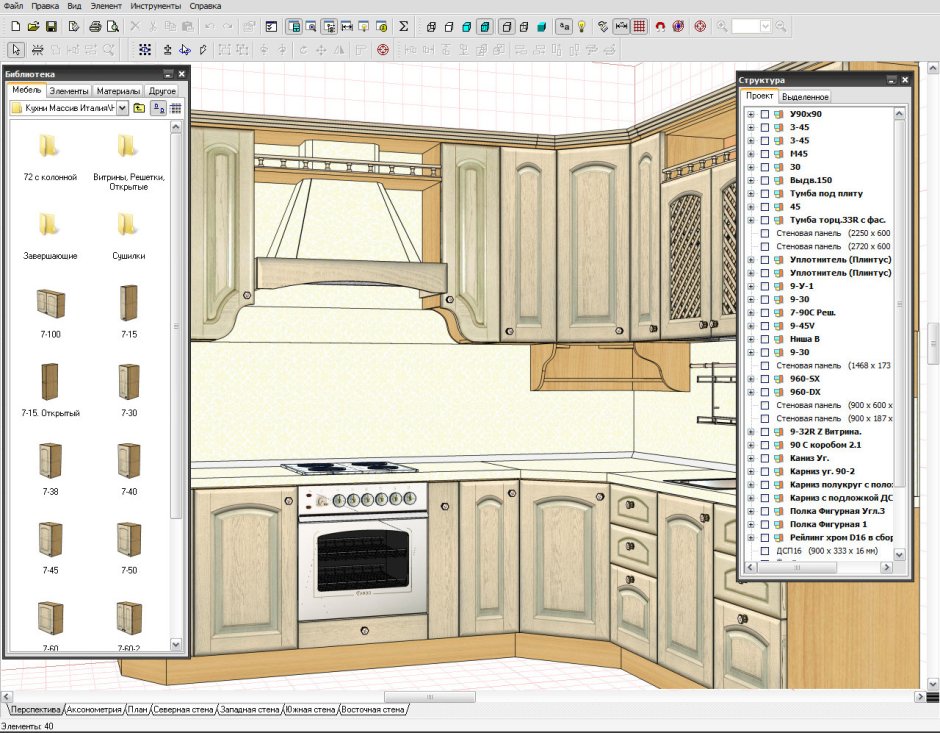Open the Выделенное tab in Структура panel
The image size is (940, 733).
(x=804, y=97)
